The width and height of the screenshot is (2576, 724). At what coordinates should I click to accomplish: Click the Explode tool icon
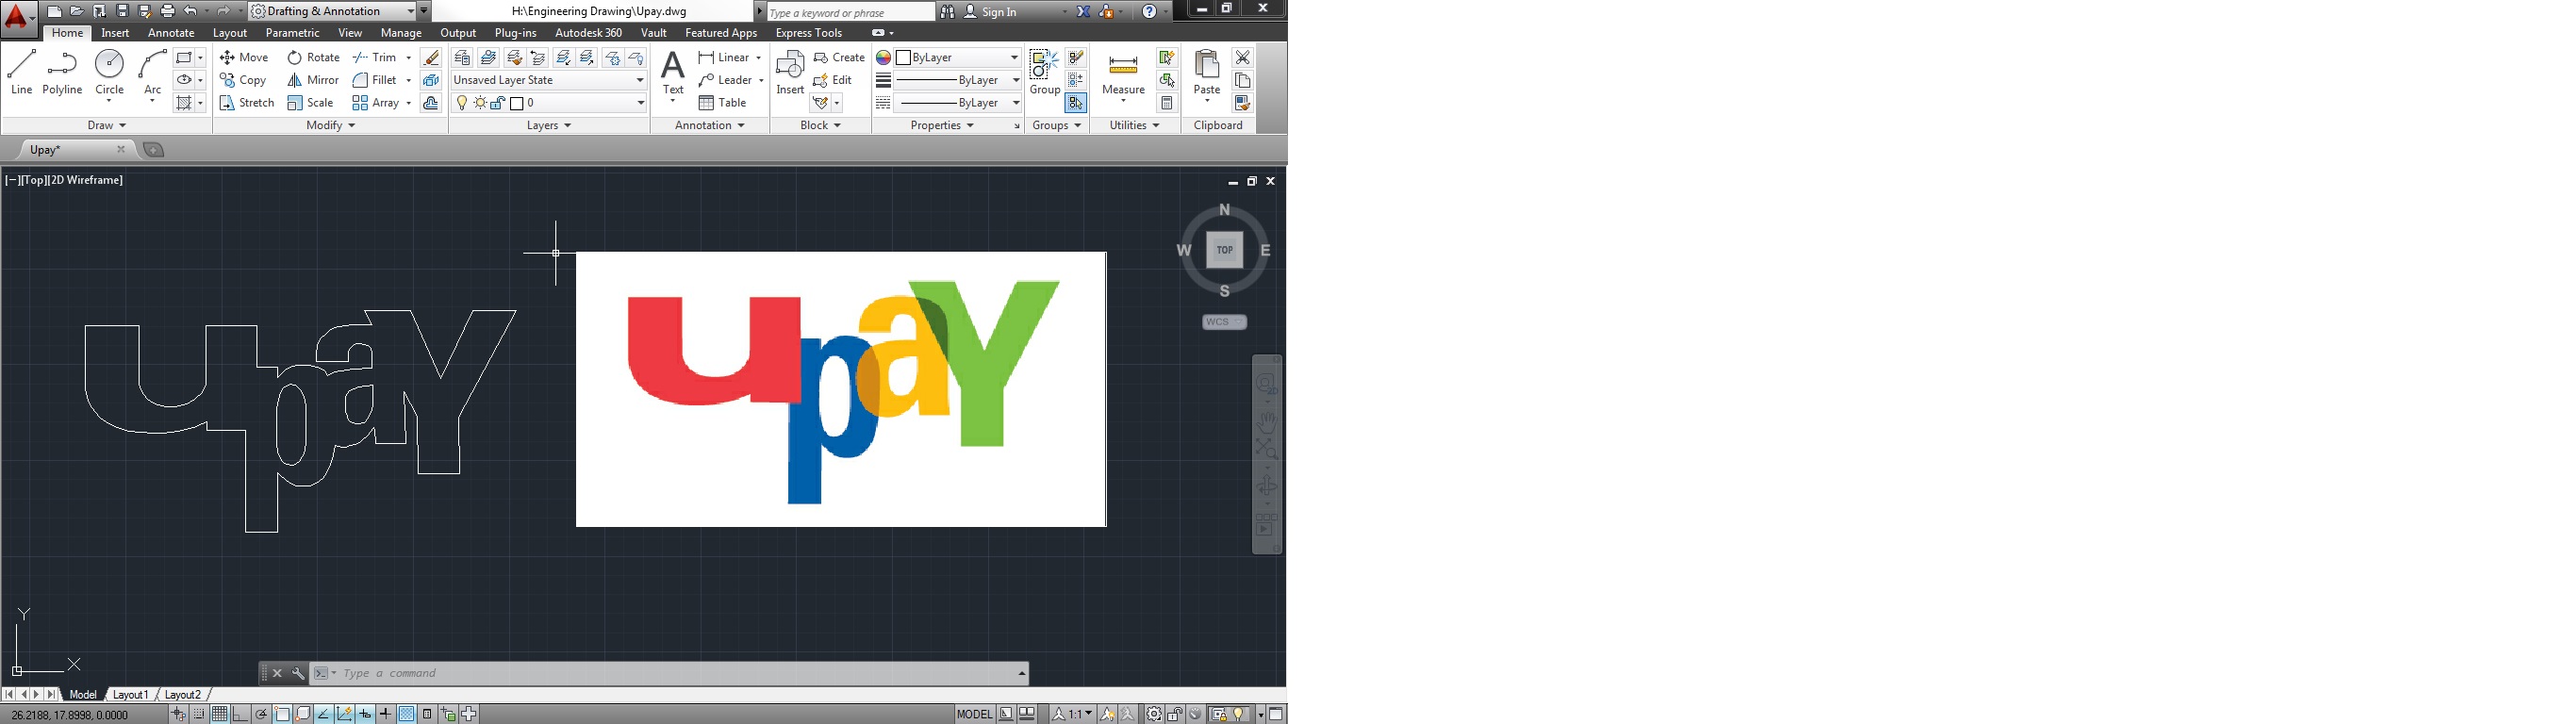click(431, 80)
